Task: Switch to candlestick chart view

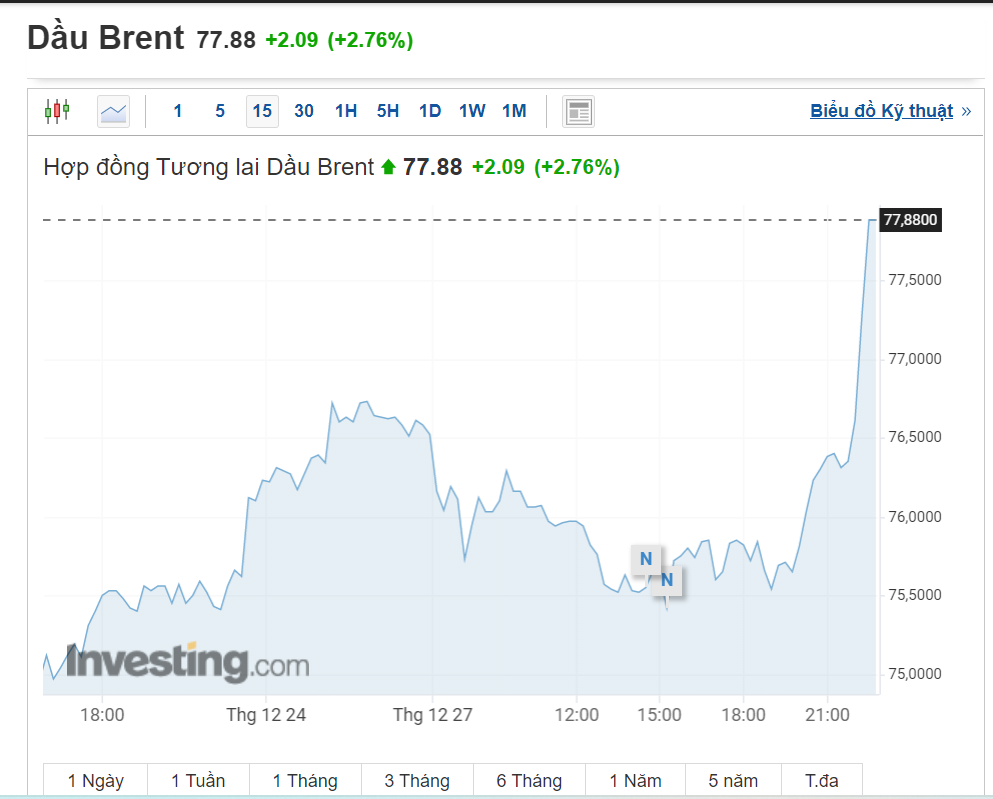Action: (57, 111)
